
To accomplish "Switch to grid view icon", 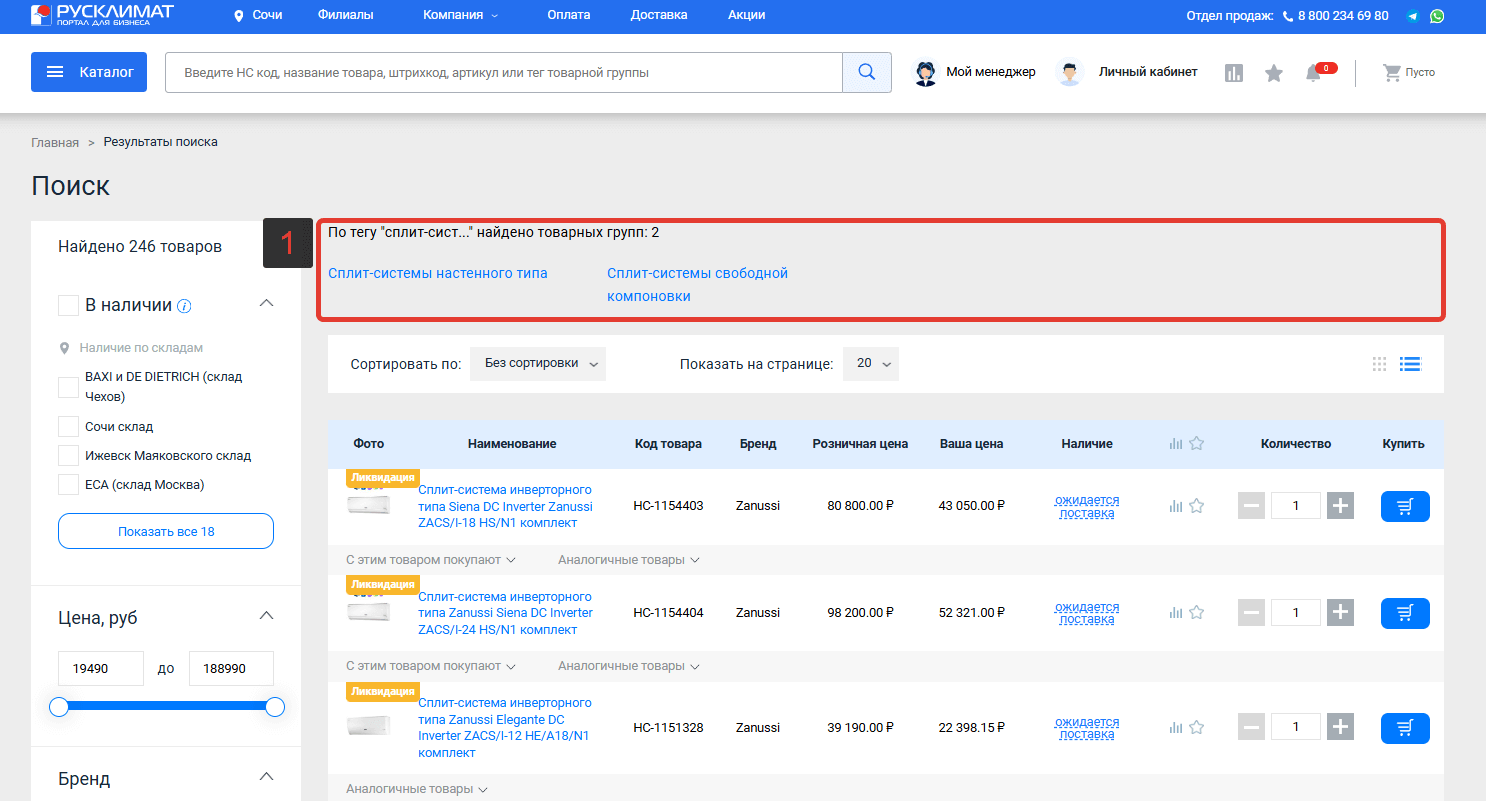I will [1380, 364].
